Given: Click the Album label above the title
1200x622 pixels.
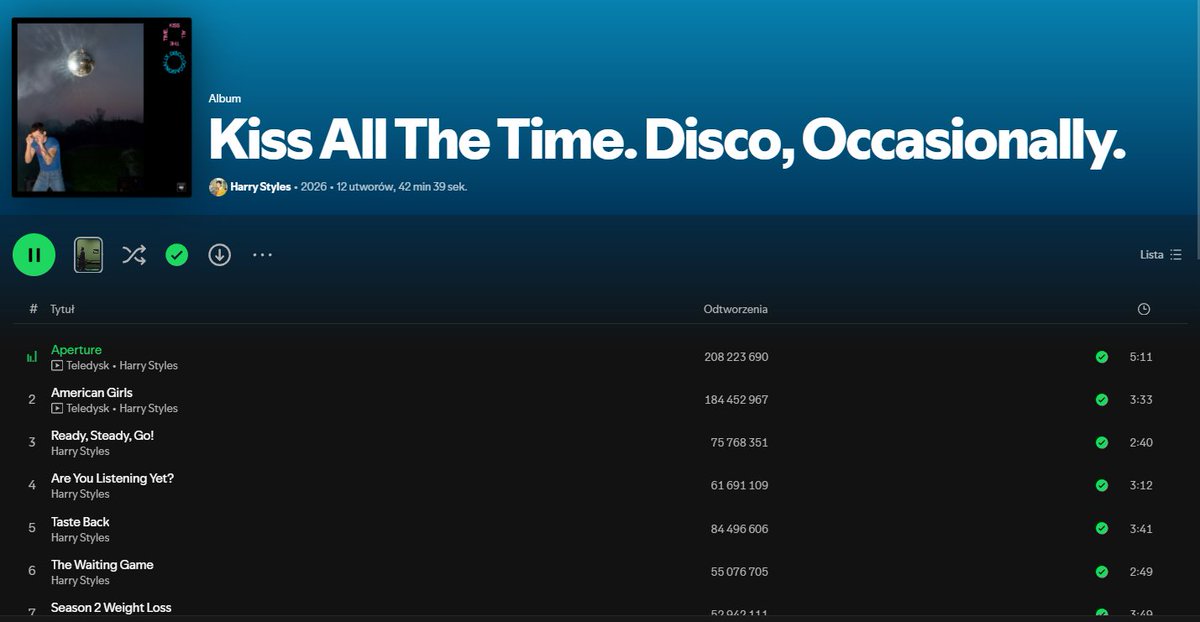Looking at the screenshot, I should pos(225,99).
